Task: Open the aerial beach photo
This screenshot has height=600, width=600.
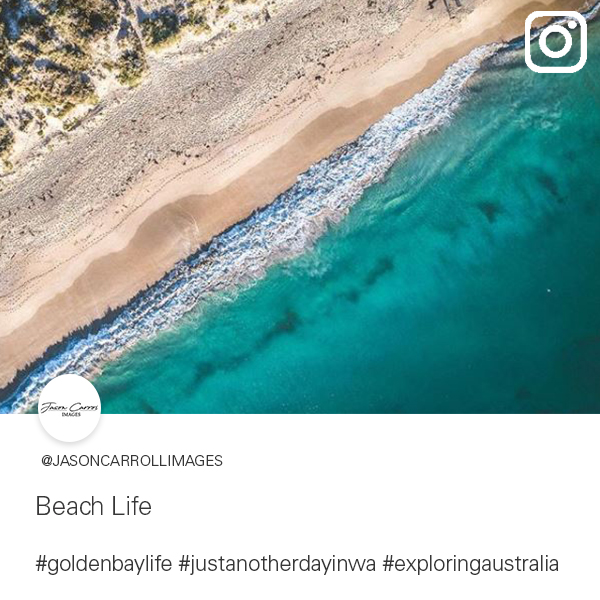Action: coord(300,207)
